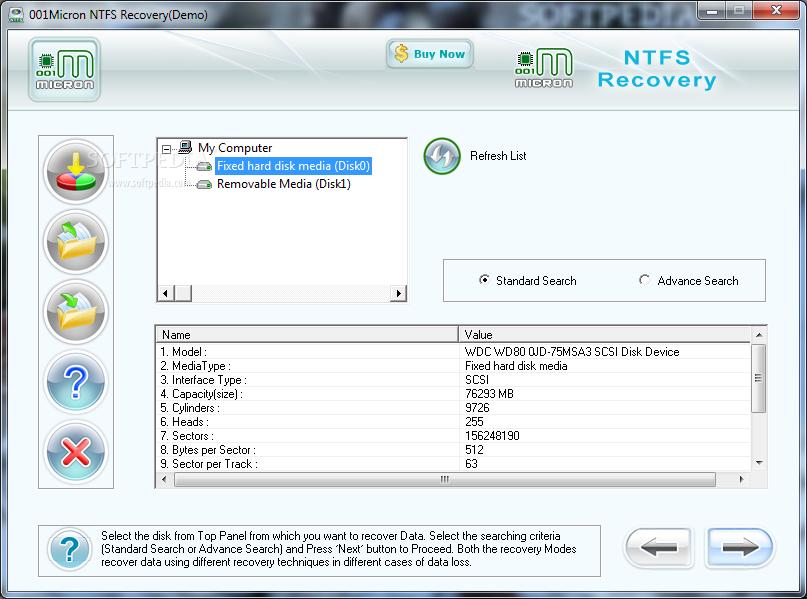Click the value 'SCSI' in Interface Type row
The image size is (807, 599).
(477, 380)
